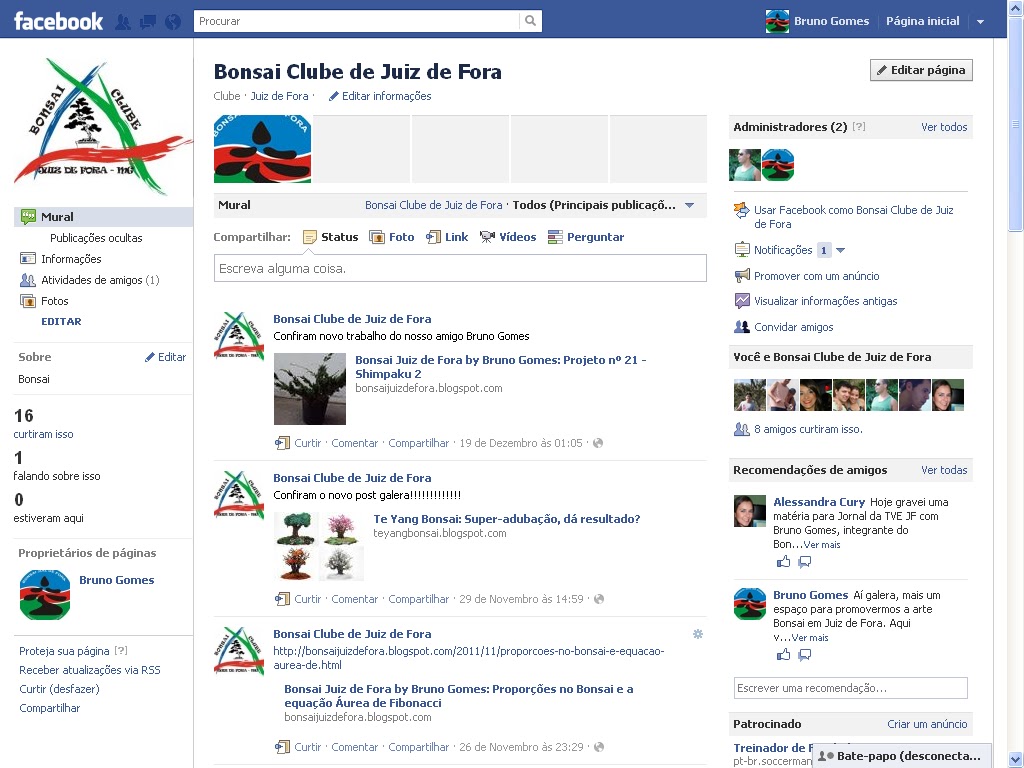The height and width of the screenshot is (768, 1024).
Task: Like Alessandra Cury's recommendation thumbs-up icon
Action: 783,562
